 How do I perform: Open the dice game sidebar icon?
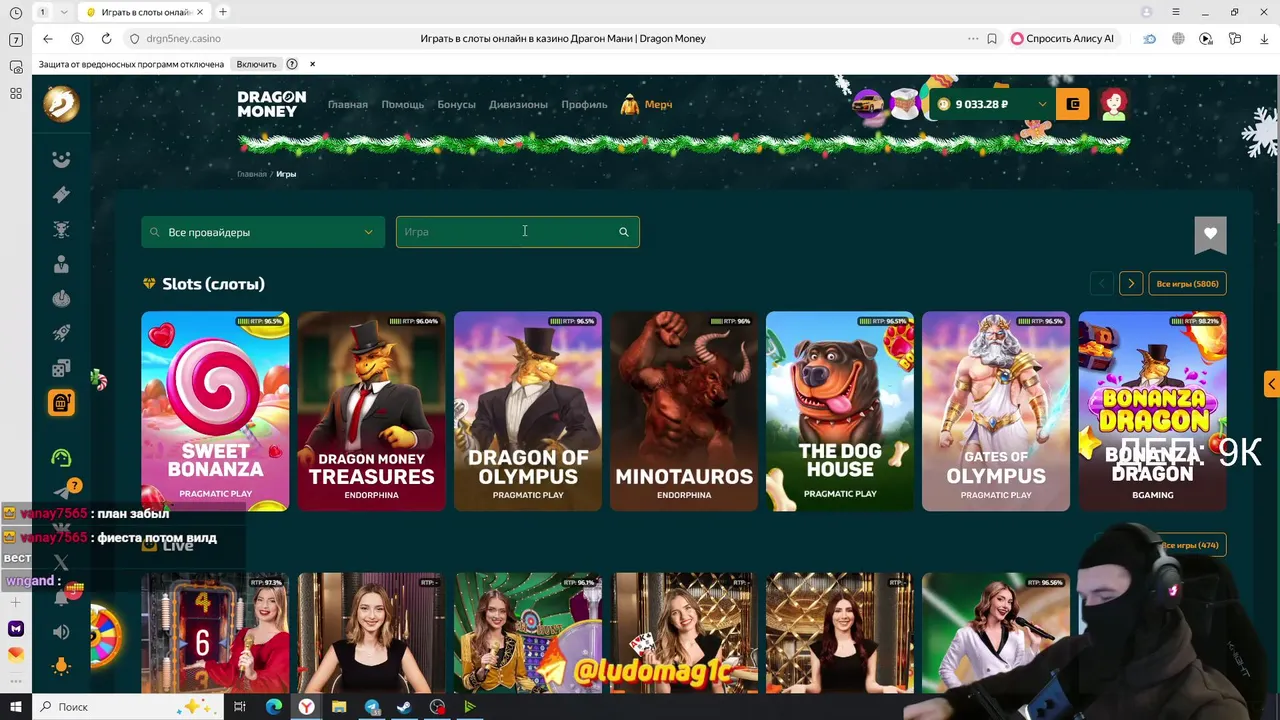tap(61, 368)
